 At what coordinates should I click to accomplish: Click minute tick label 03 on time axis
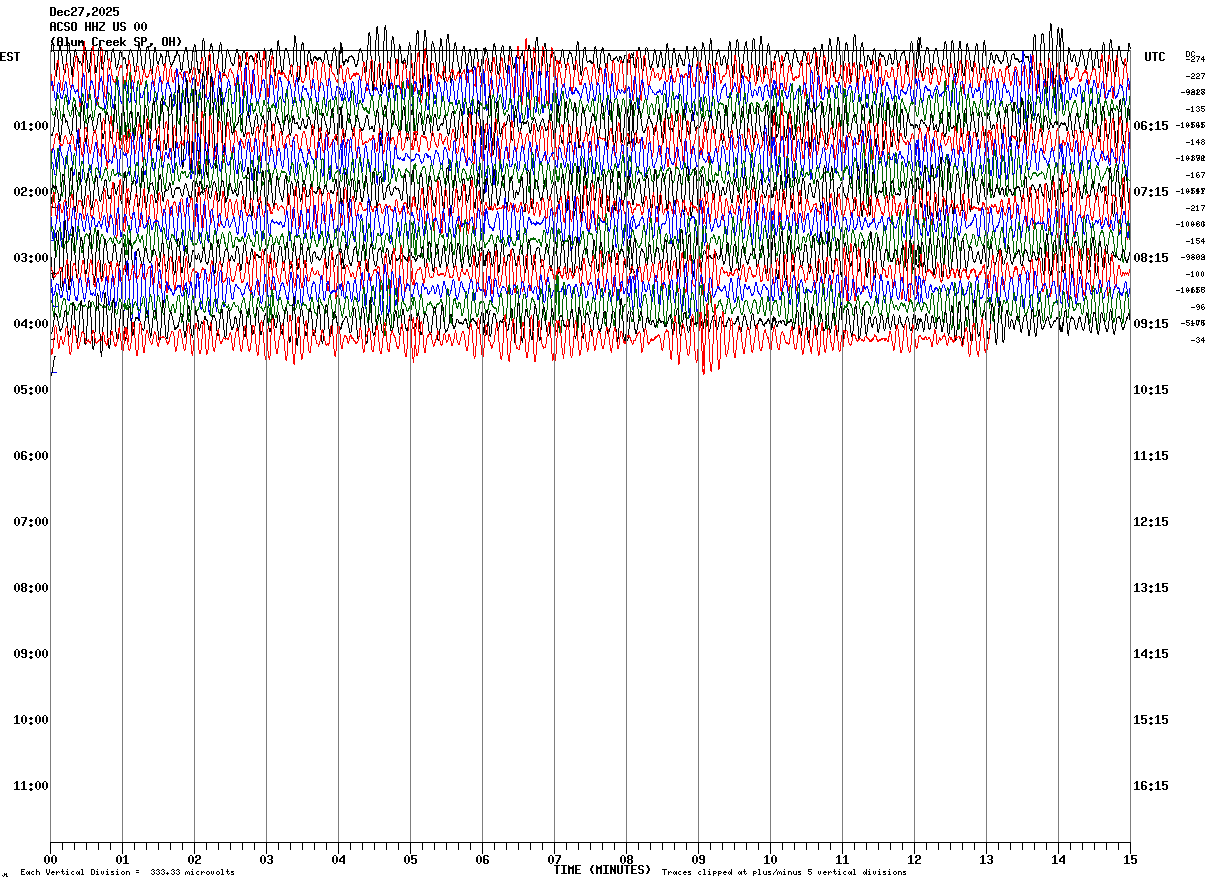coord(266,859)
